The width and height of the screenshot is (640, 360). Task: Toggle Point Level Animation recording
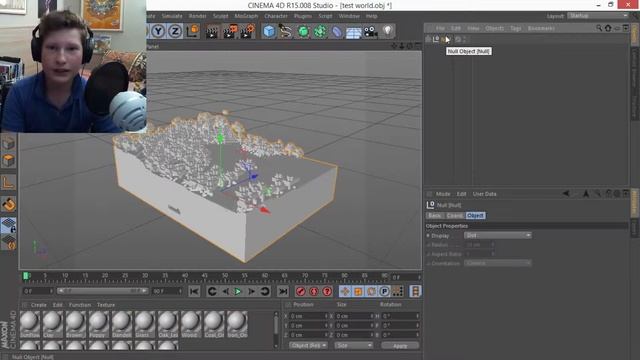pos(398,291)
